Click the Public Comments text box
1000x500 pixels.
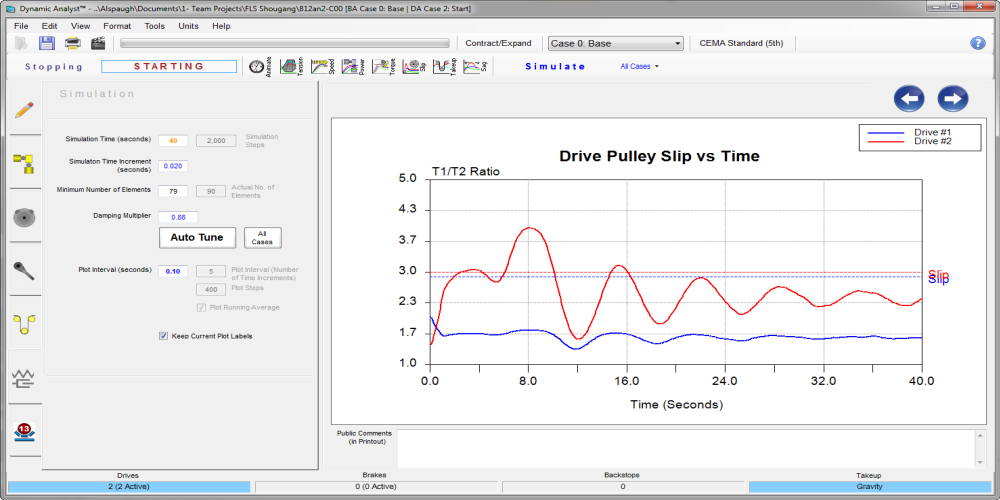[687, 448]
